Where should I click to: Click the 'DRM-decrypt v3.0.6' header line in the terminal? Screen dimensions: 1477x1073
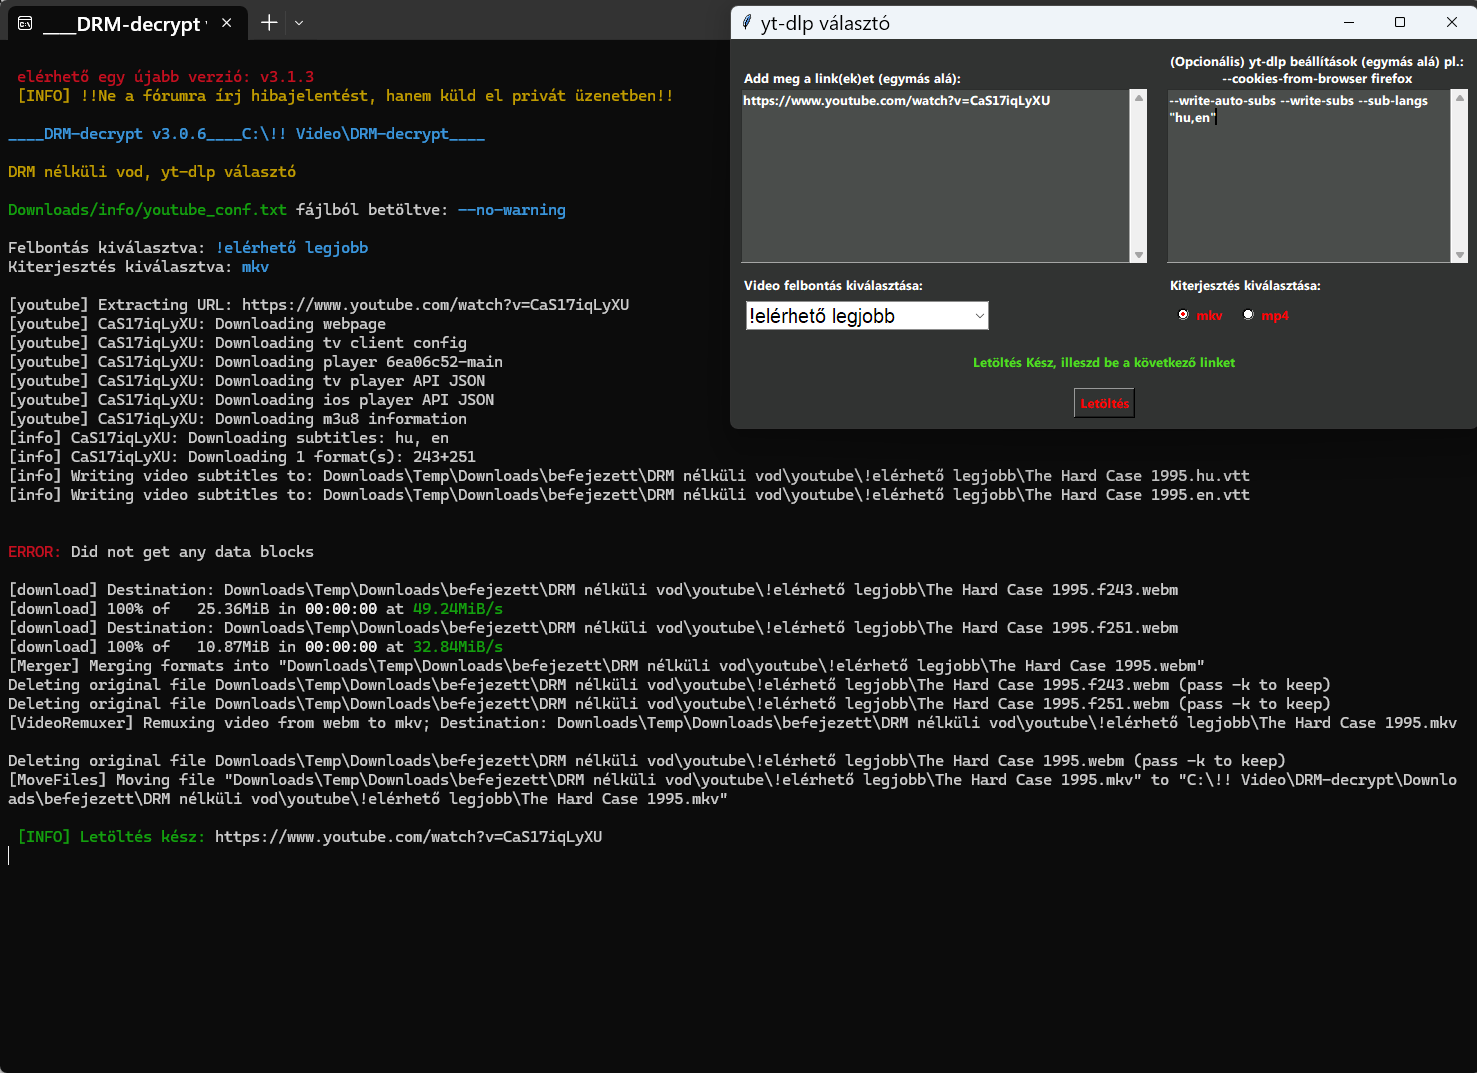(x=246, y=134)
